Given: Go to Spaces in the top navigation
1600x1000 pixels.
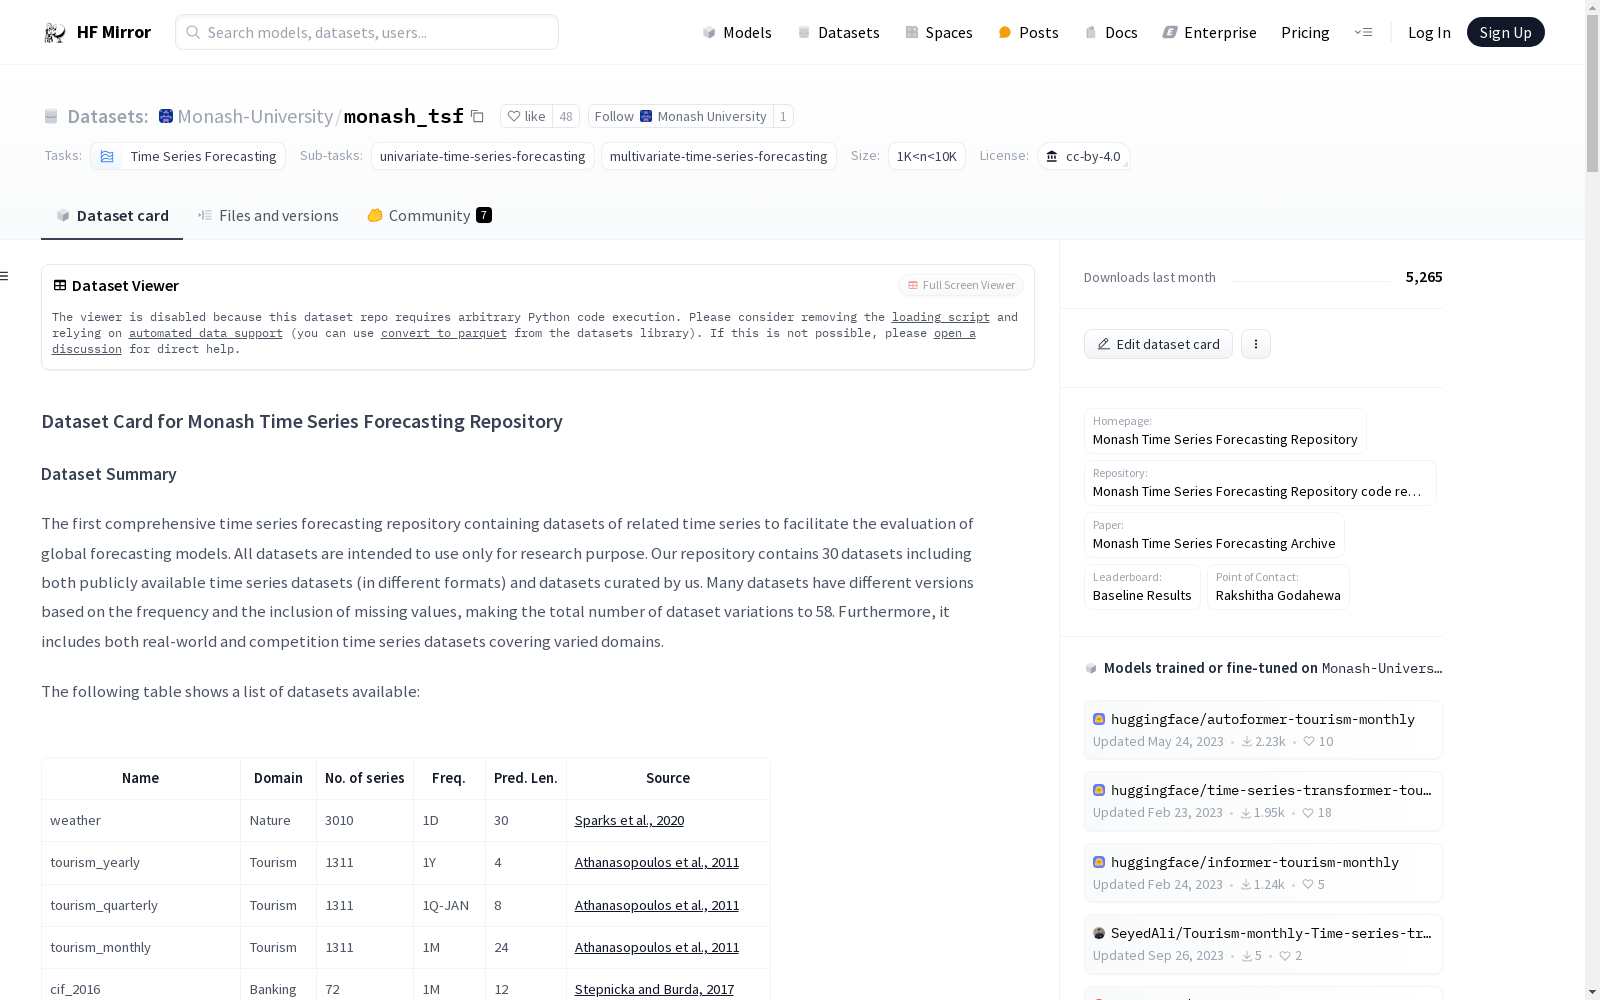Looking at the screenshot, I should coord(939,32).
